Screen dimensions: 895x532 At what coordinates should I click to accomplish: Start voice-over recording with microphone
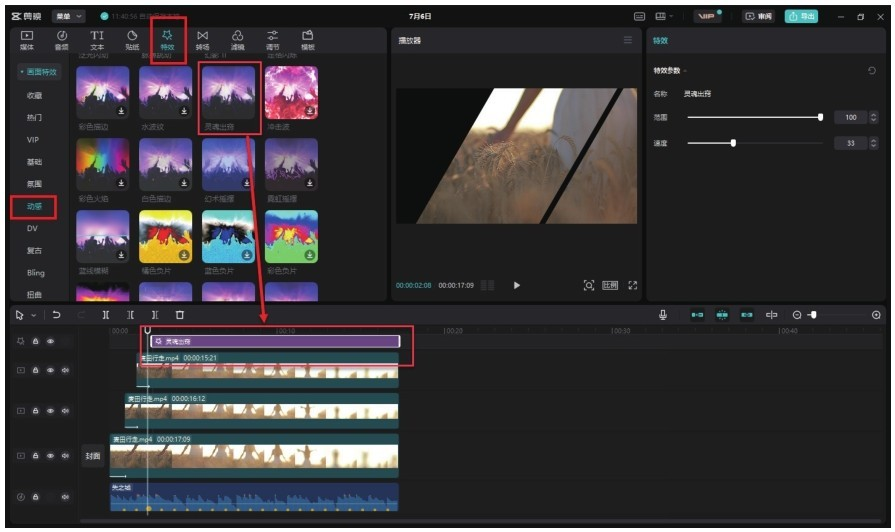click(663, 315)
